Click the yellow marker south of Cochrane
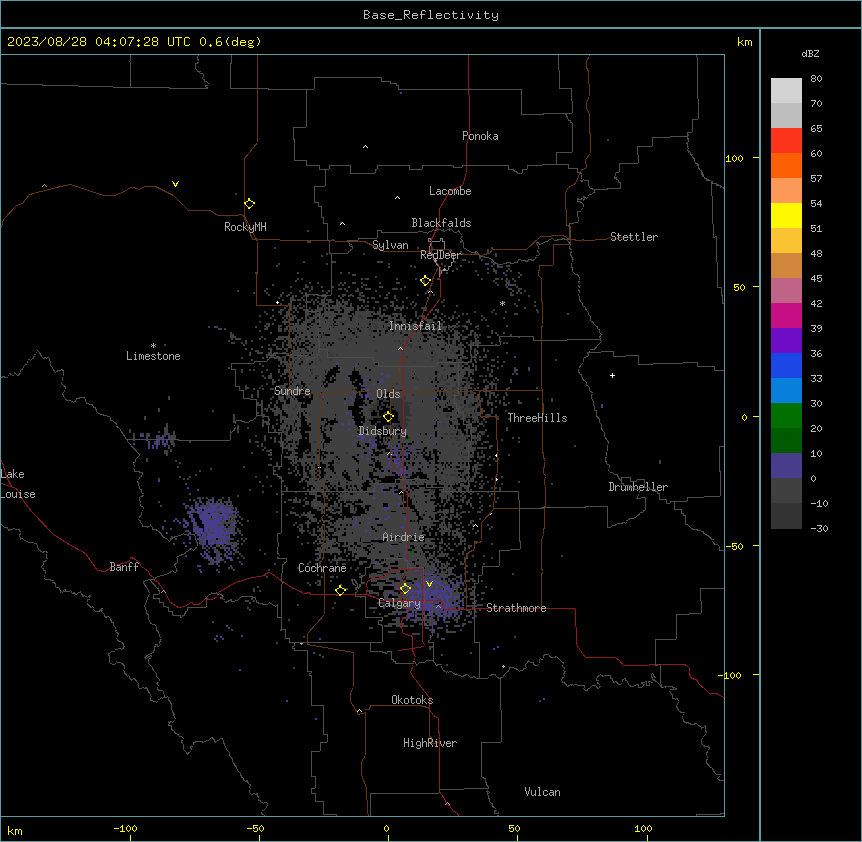Viewport: 862px width, 842px height. click(340, 590)
